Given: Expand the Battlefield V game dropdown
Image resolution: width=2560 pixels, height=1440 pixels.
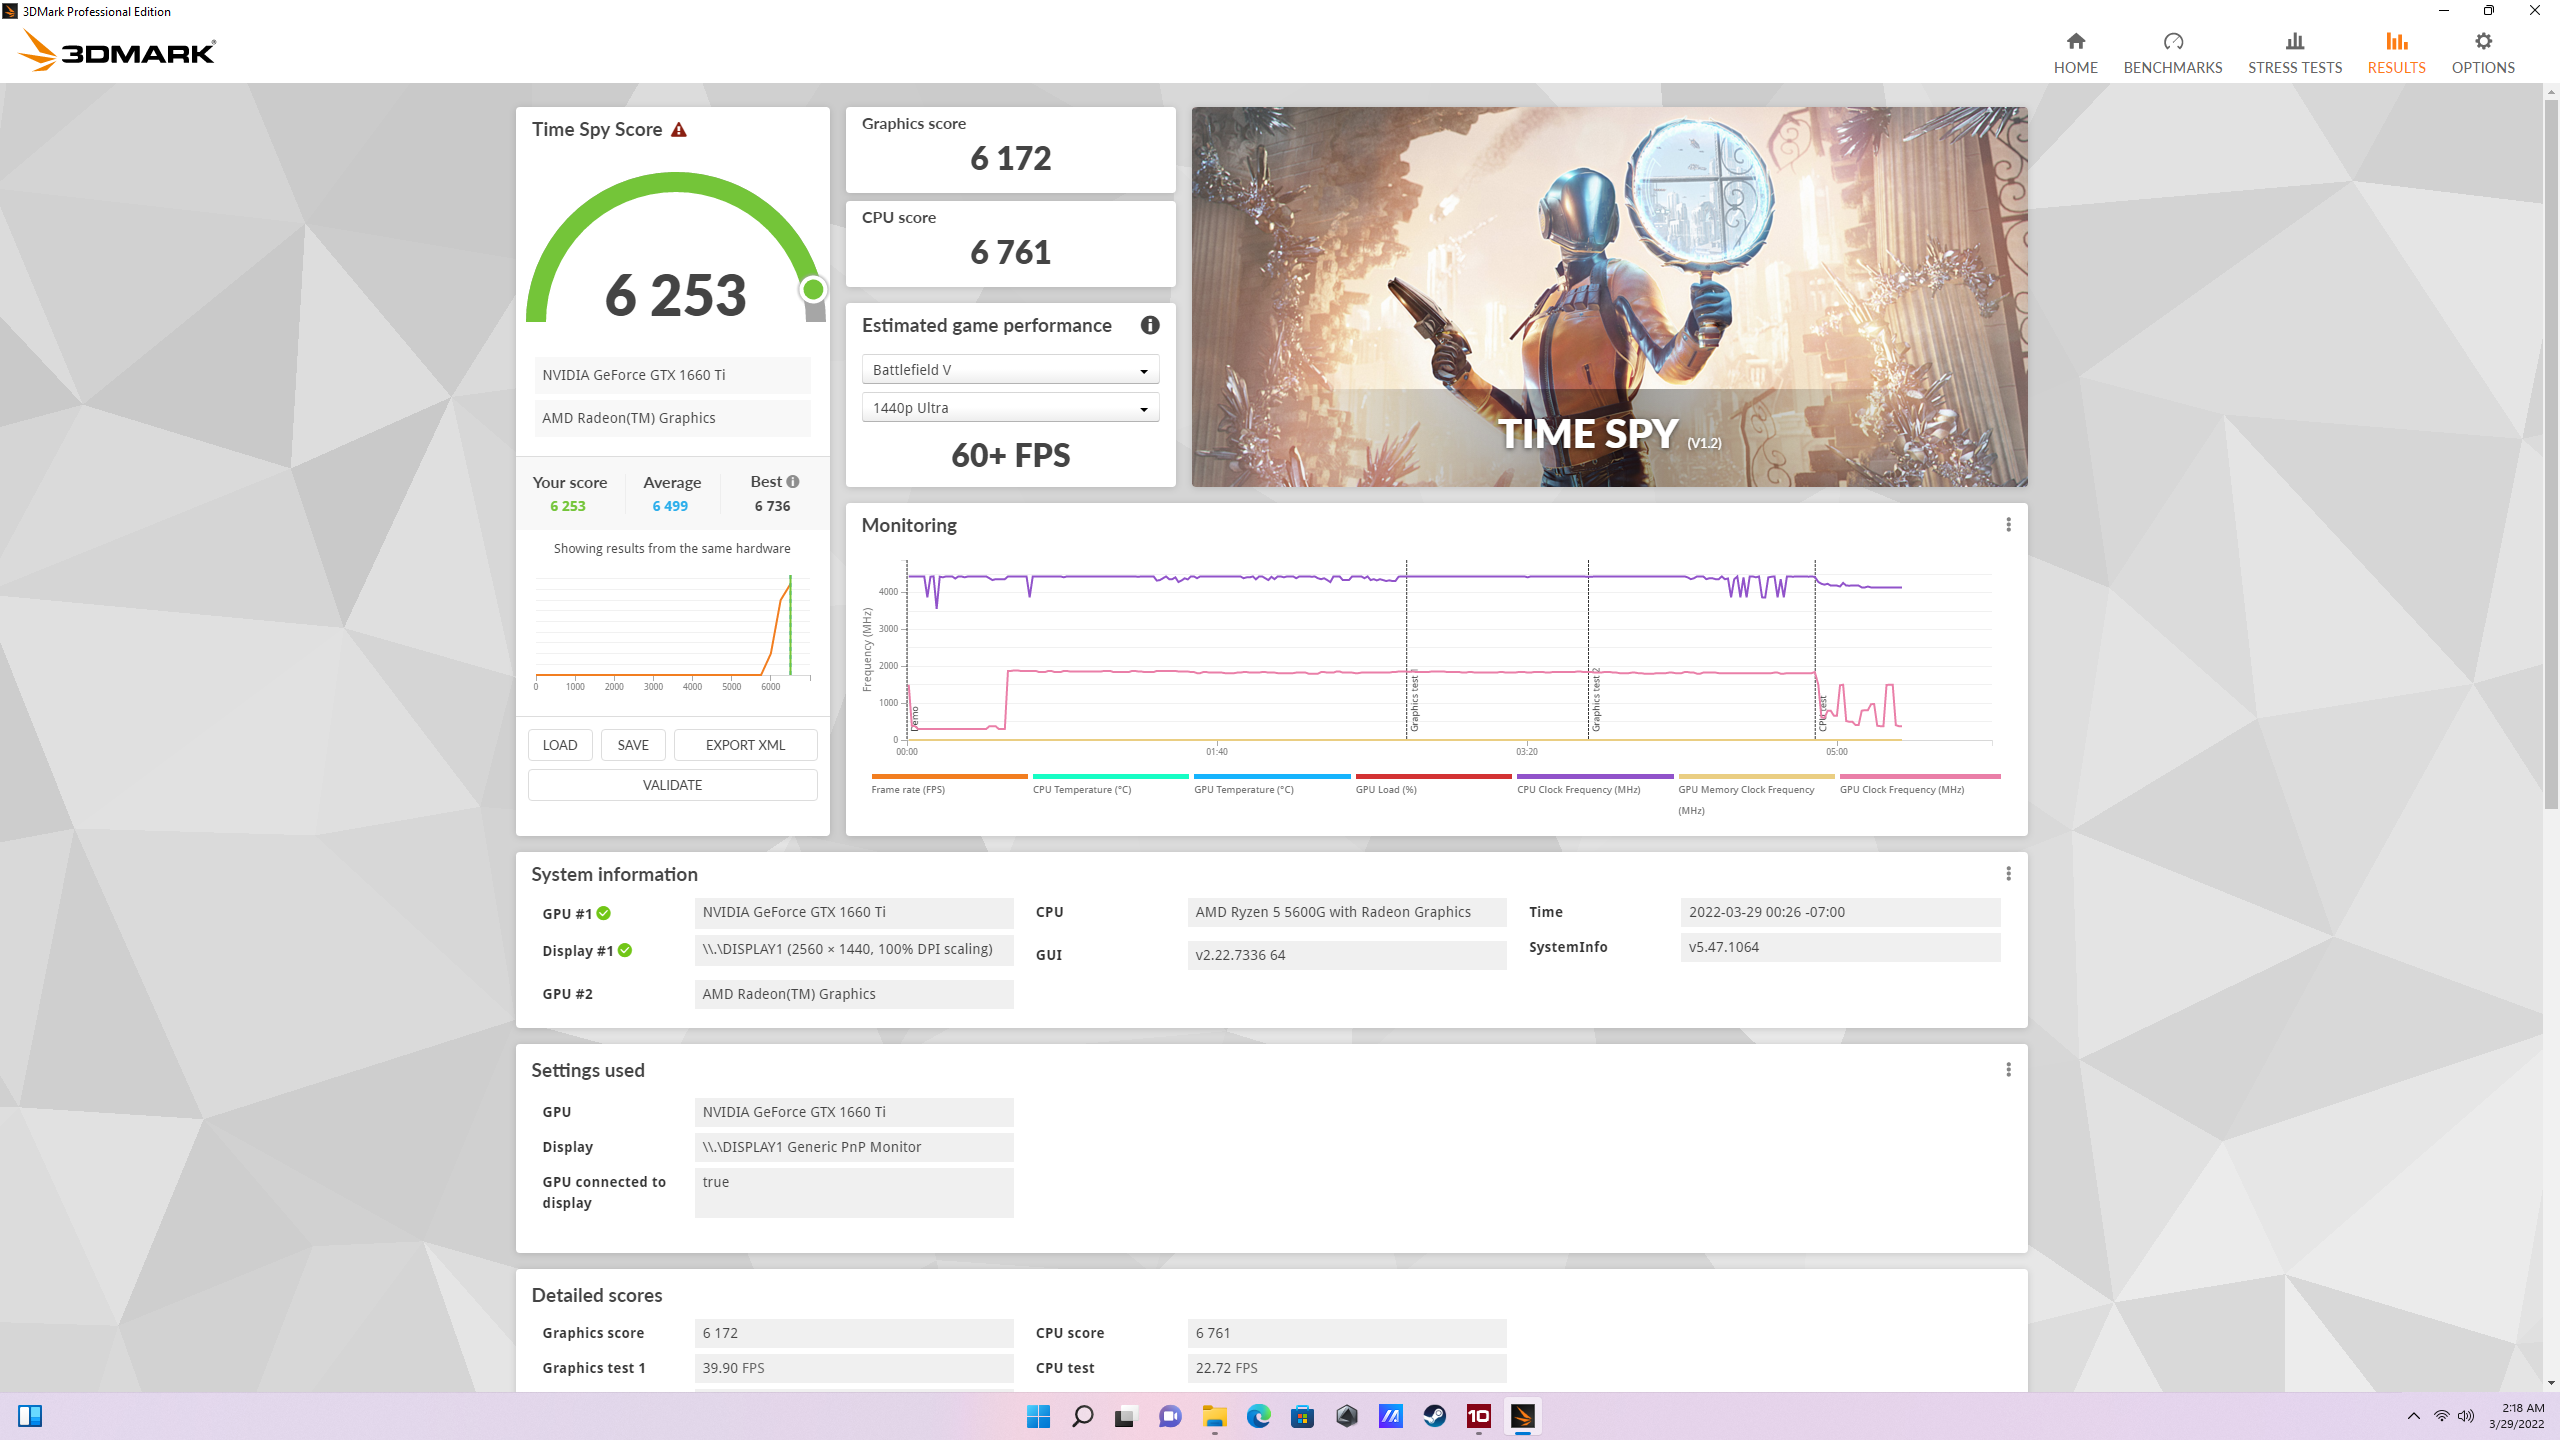Looking at the screenshot, I should point(1010,370).
